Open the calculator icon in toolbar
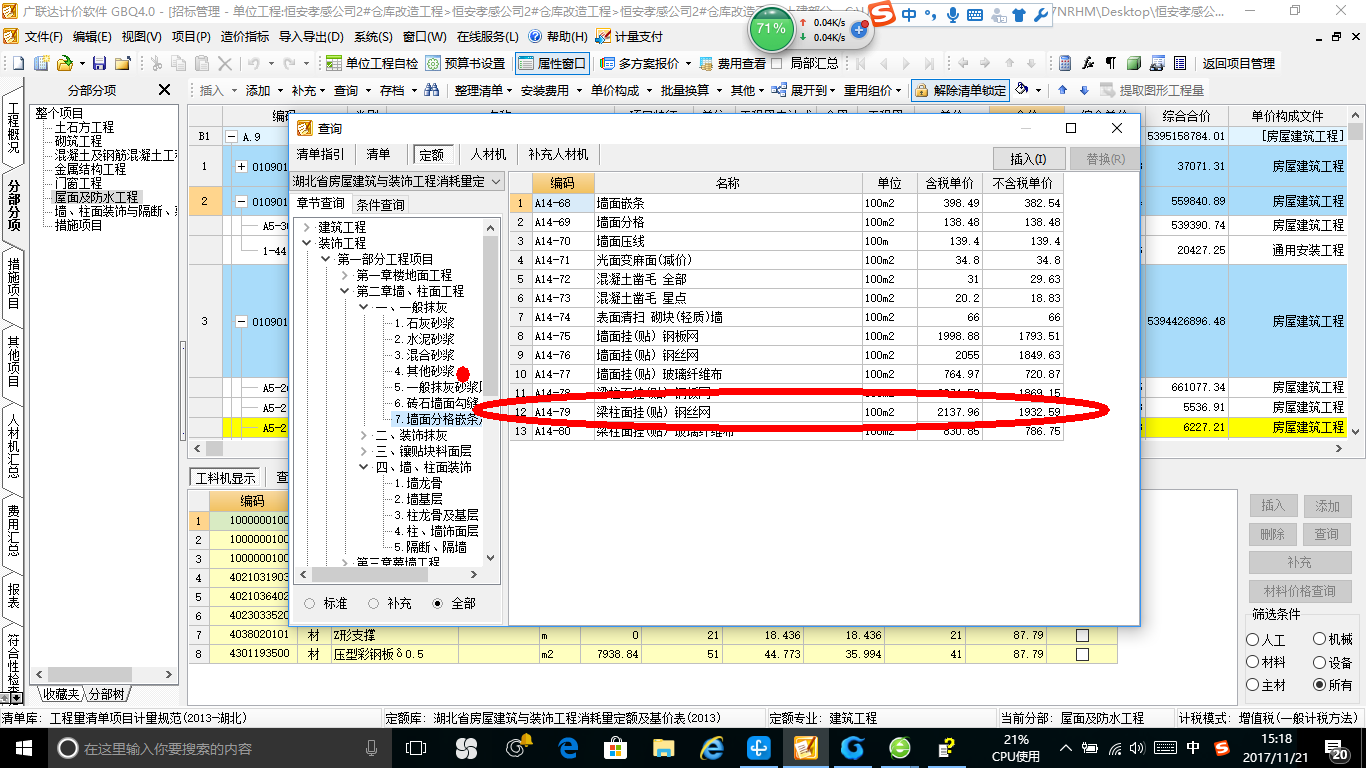 1065,63
